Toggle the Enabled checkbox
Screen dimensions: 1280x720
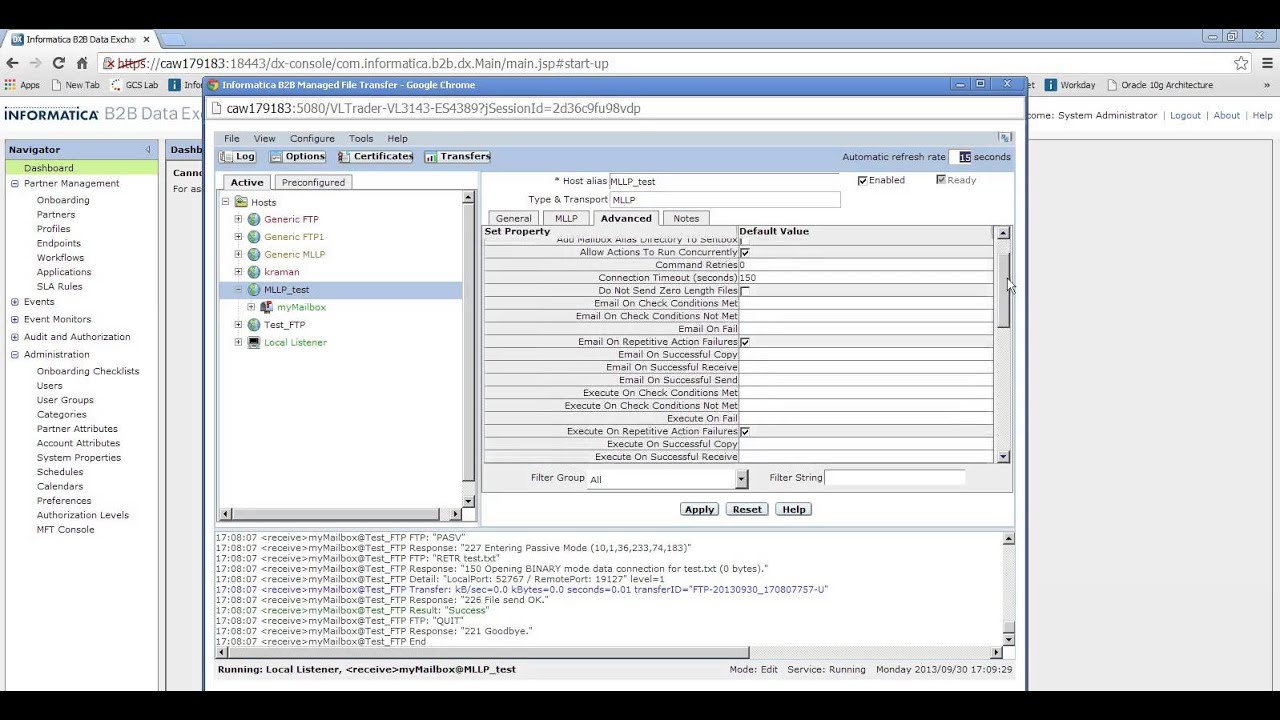(862, 181)
